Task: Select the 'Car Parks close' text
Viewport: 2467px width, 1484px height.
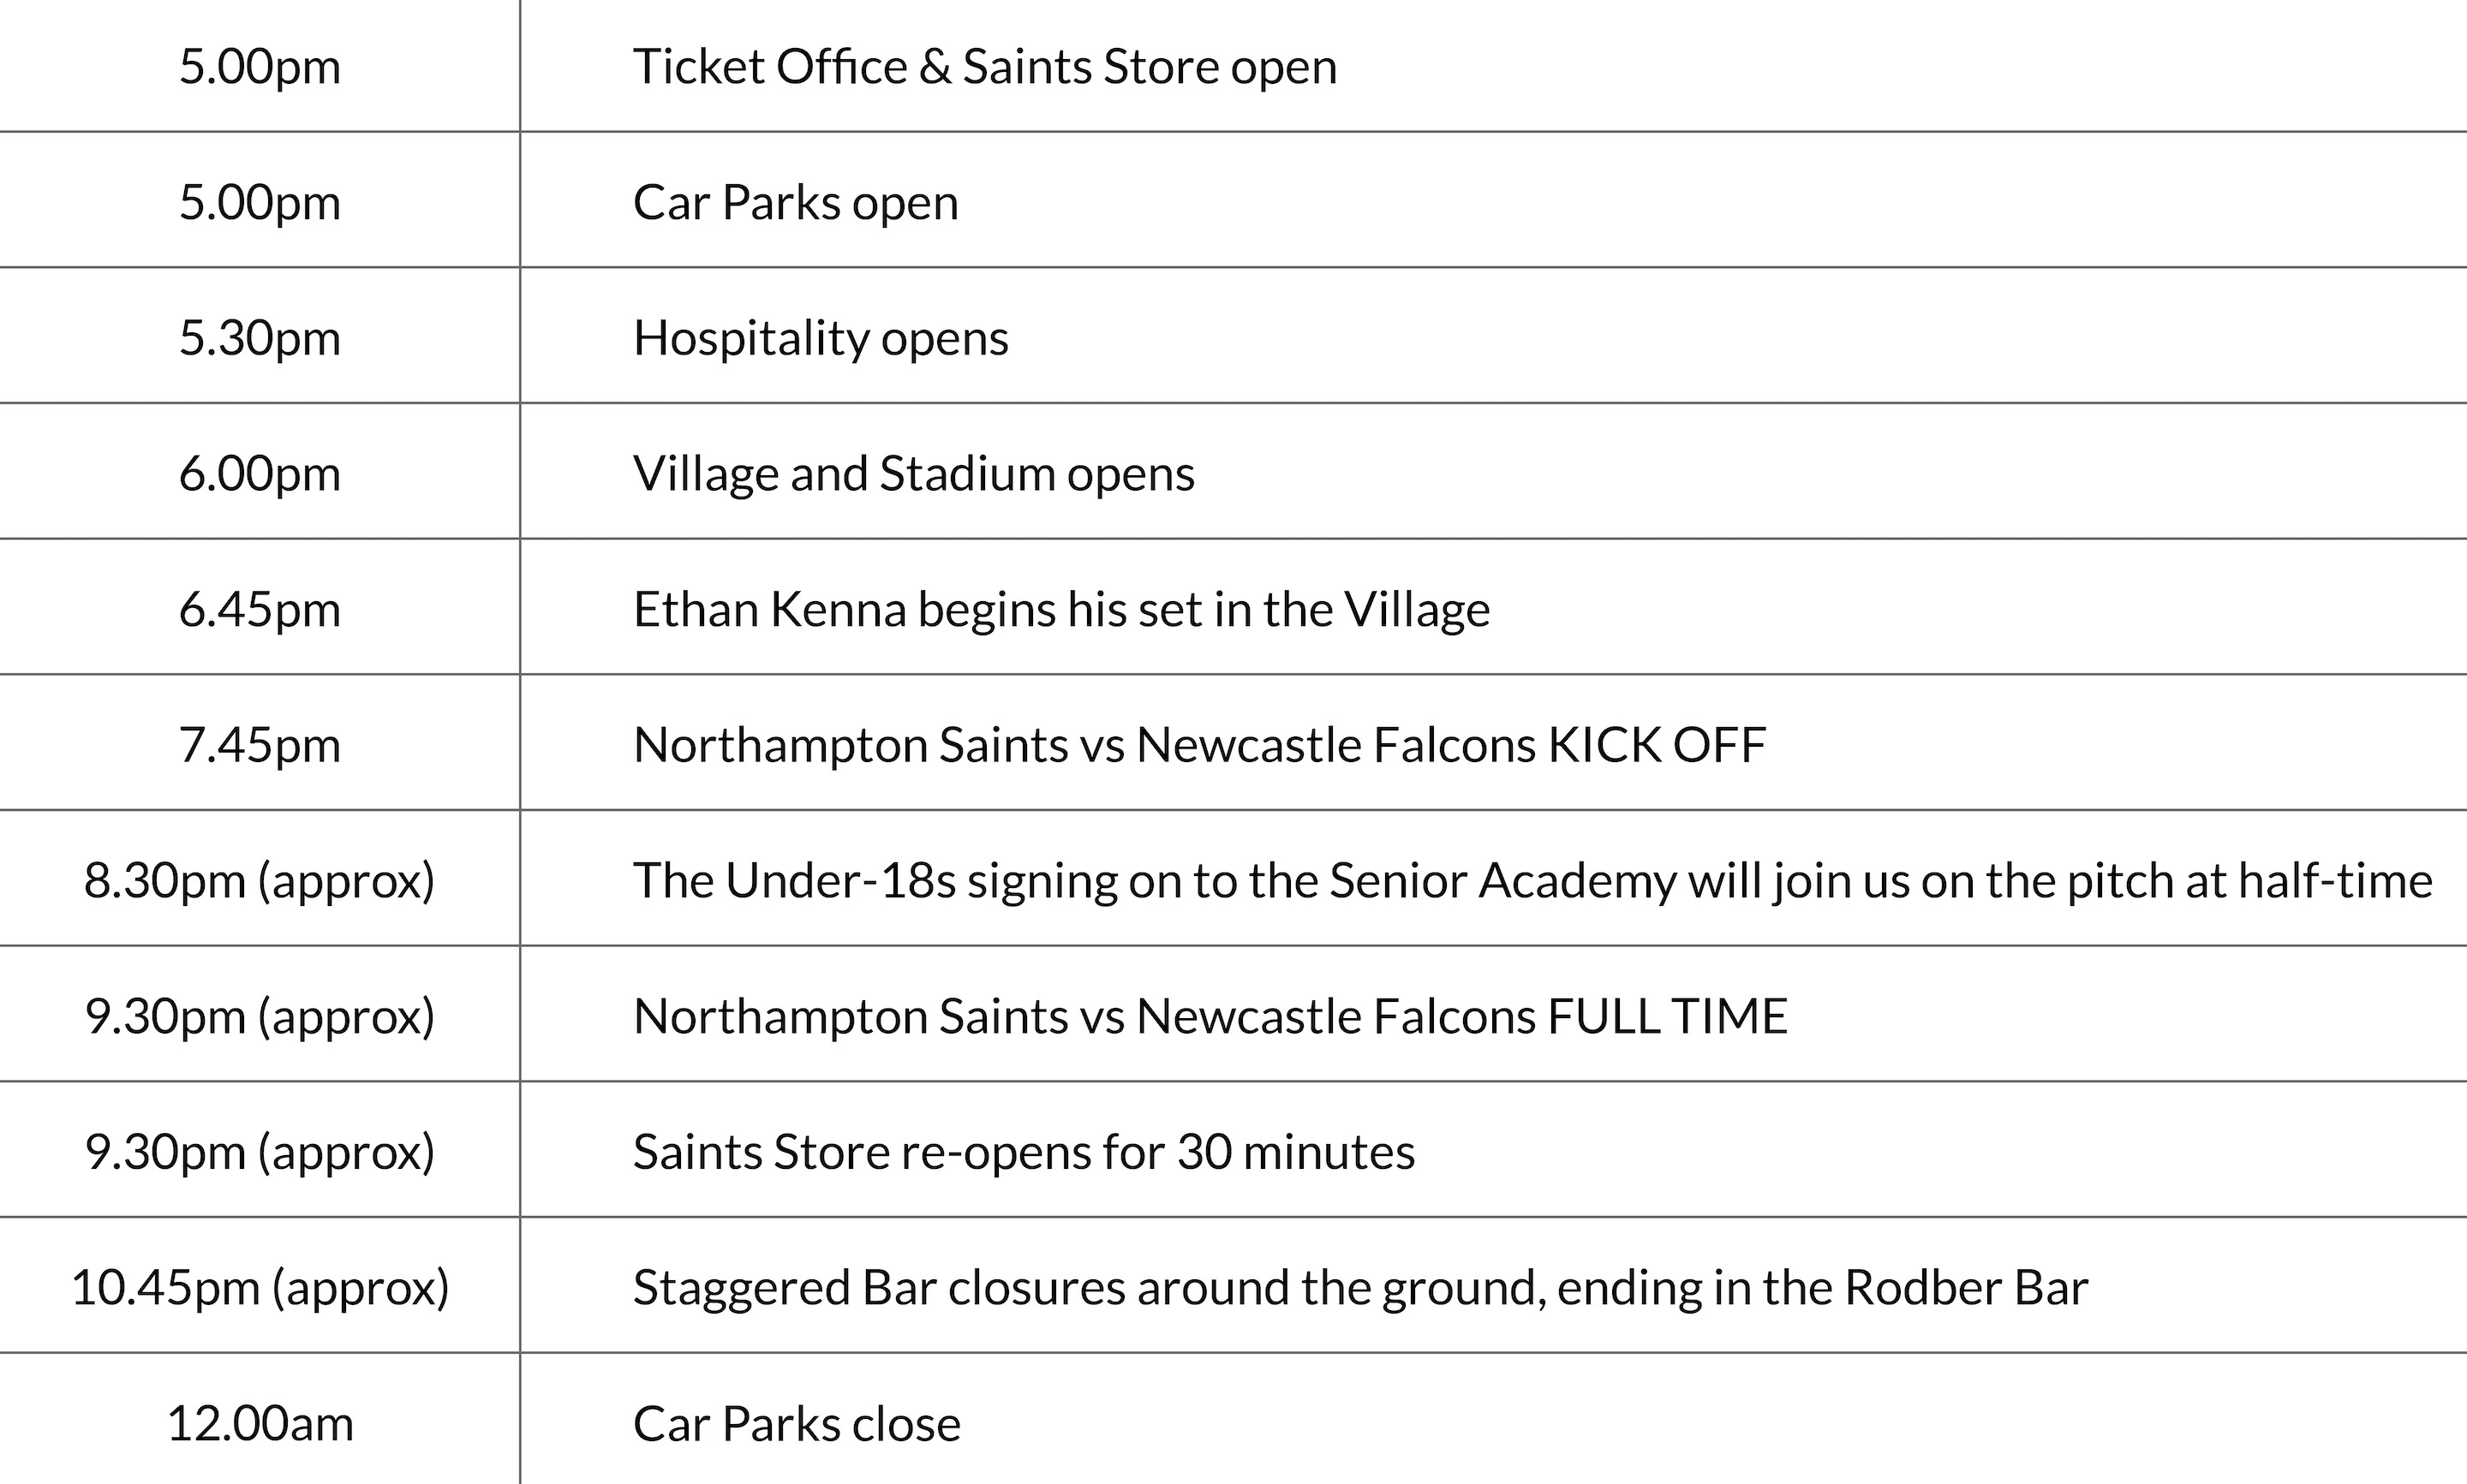Action: 796,1424
